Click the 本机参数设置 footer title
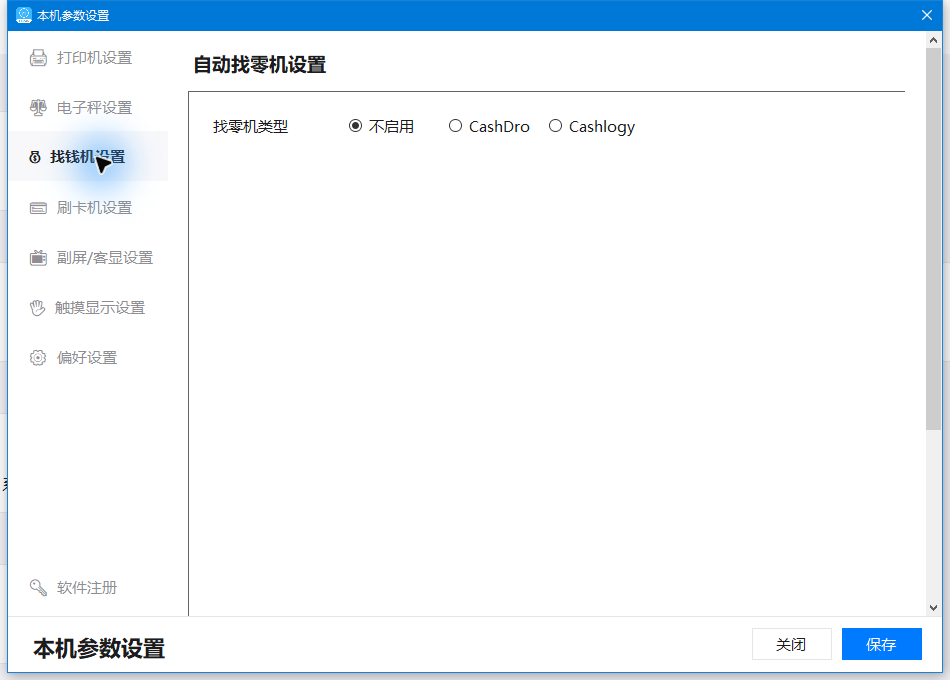Image resolution: width=950 pixels, height=680 pixels. 99,648
